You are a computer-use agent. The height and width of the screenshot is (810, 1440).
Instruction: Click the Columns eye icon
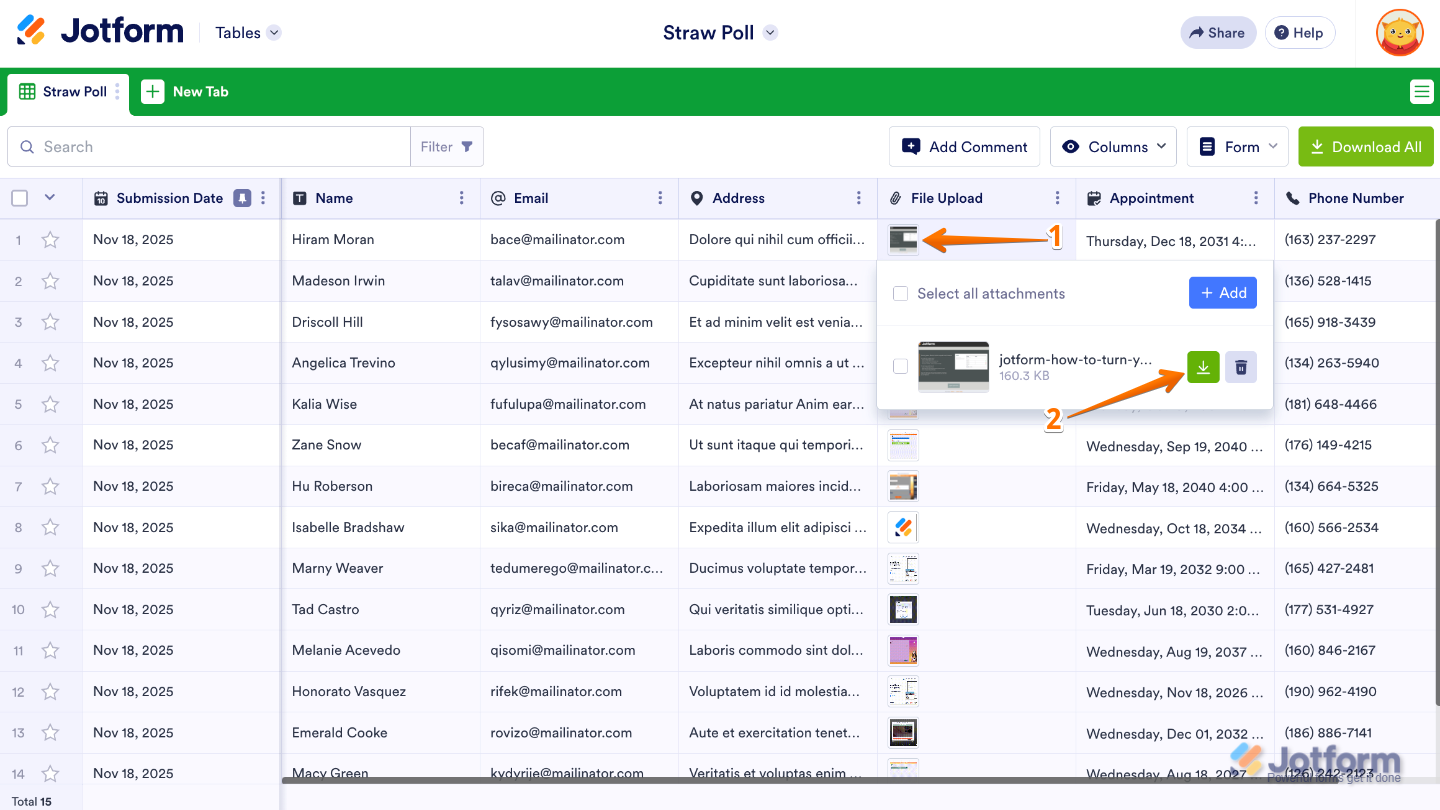click(1072, 146)
